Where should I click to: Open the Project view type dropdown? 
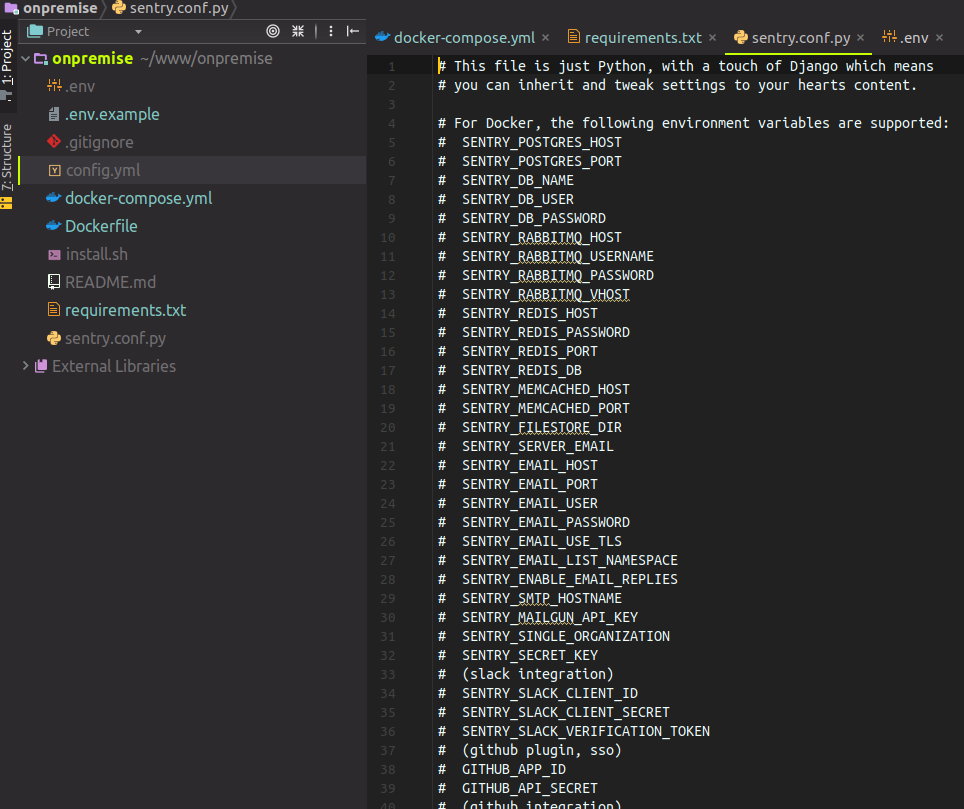click(138, 32)
